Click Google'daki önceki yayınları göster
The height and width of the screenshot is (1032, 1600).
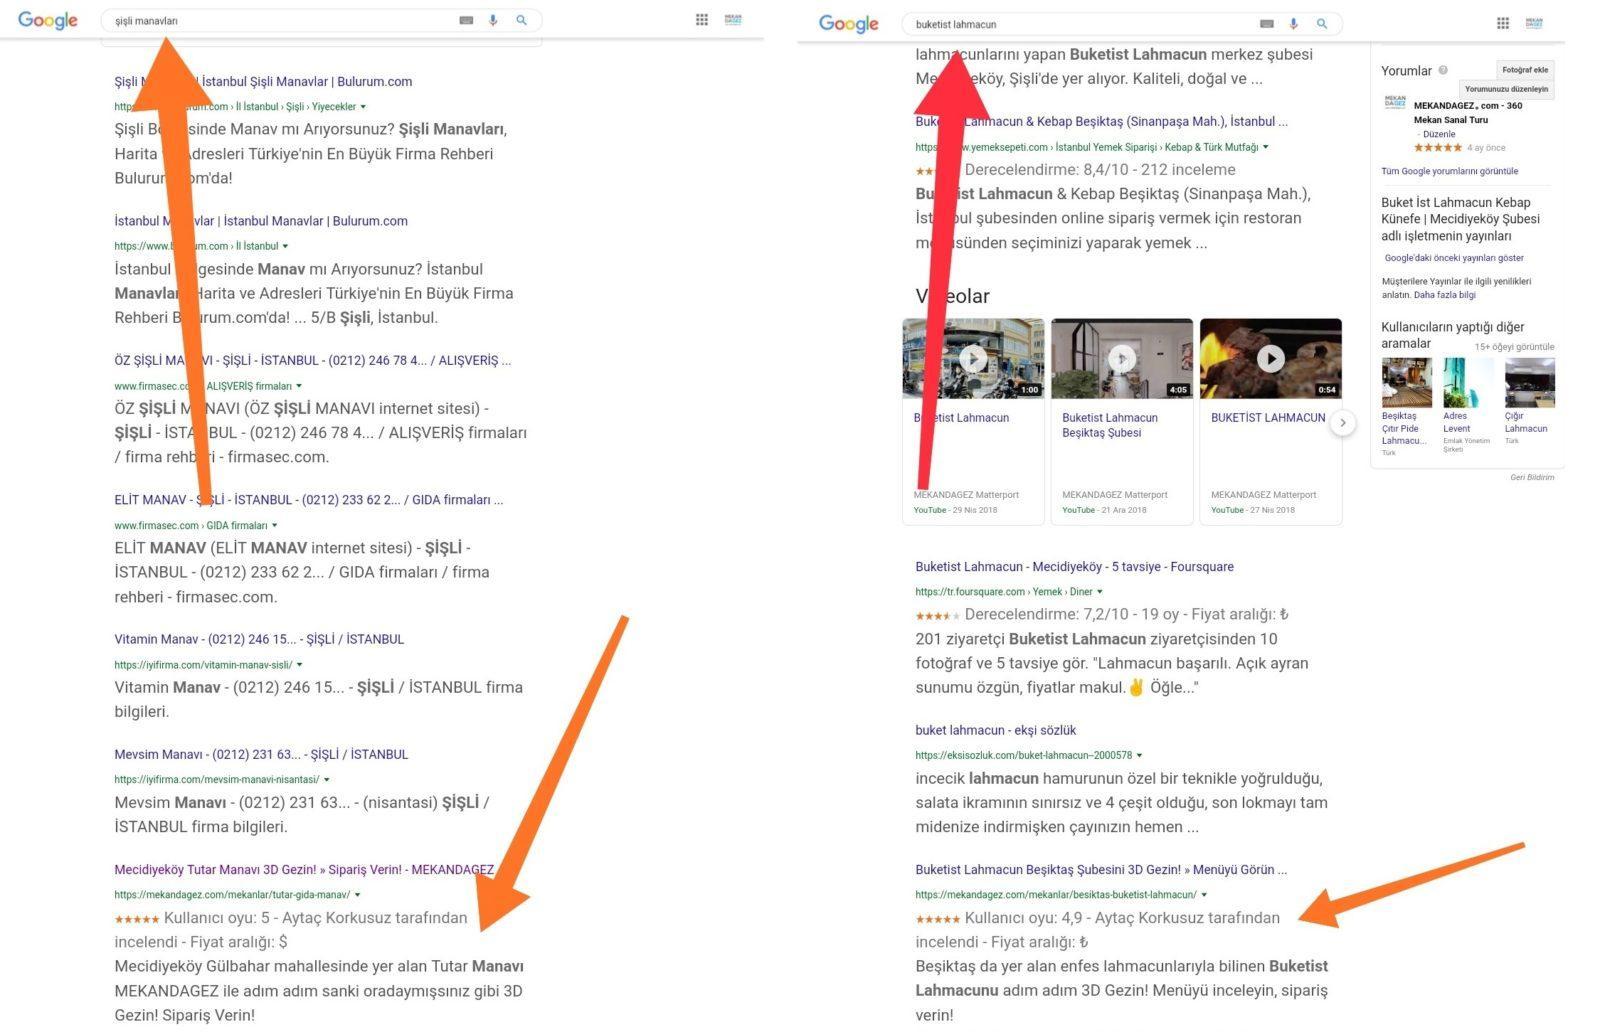(x=1454, y=258)
